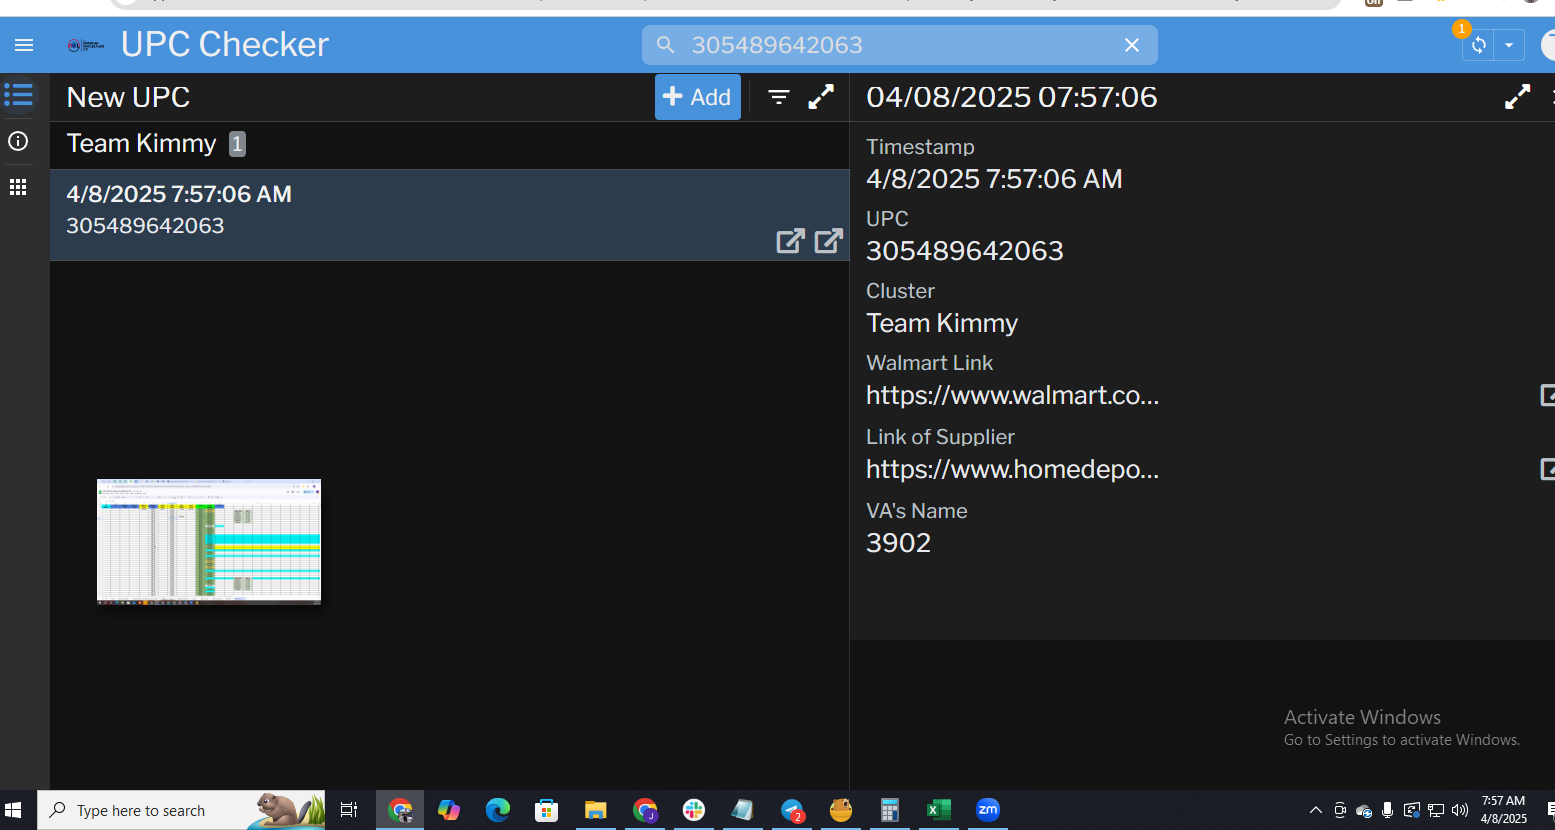Open first external link icon in record row
The width and height of the screenshot is (1555, 830).
point(790,241)
